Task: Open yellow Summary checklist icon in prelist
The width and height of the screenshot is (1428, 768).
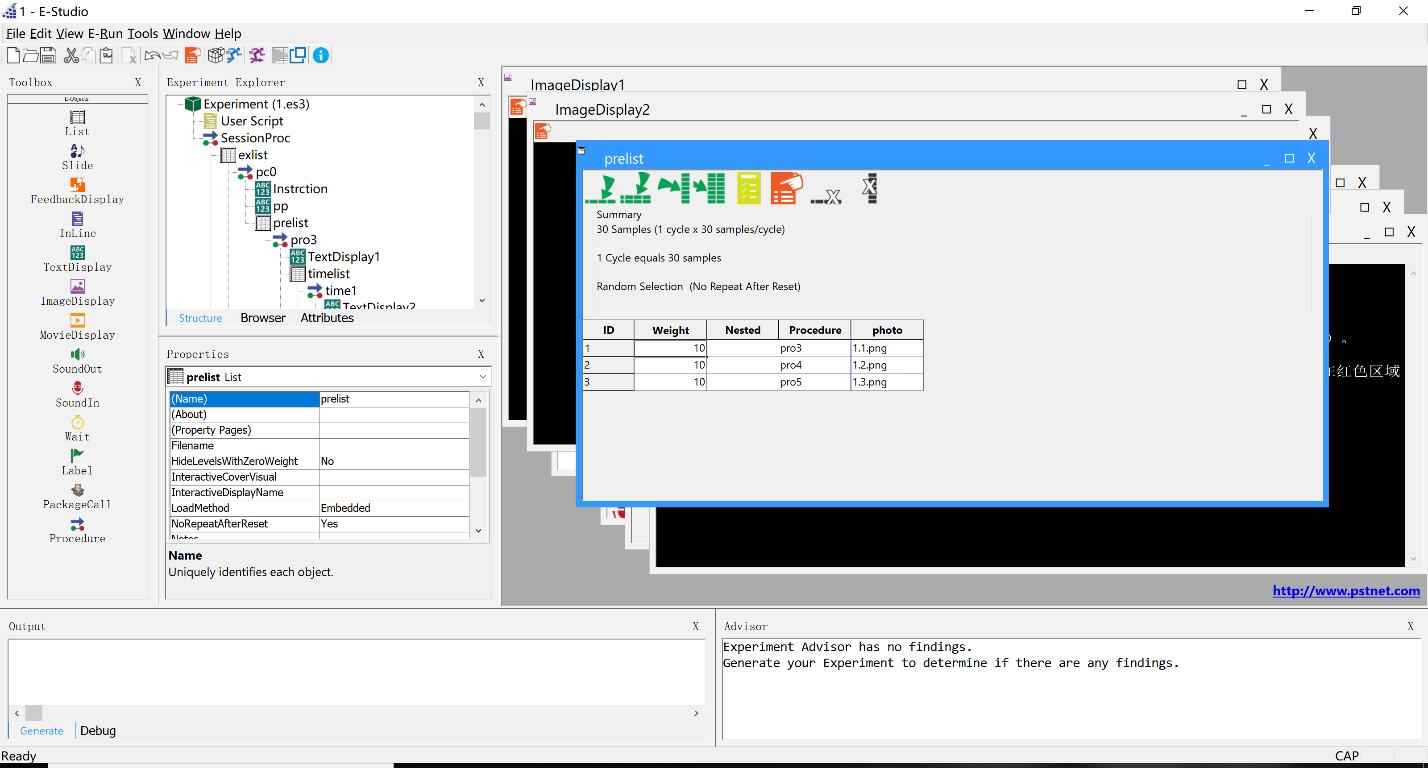Action: [x=749, y=188]
